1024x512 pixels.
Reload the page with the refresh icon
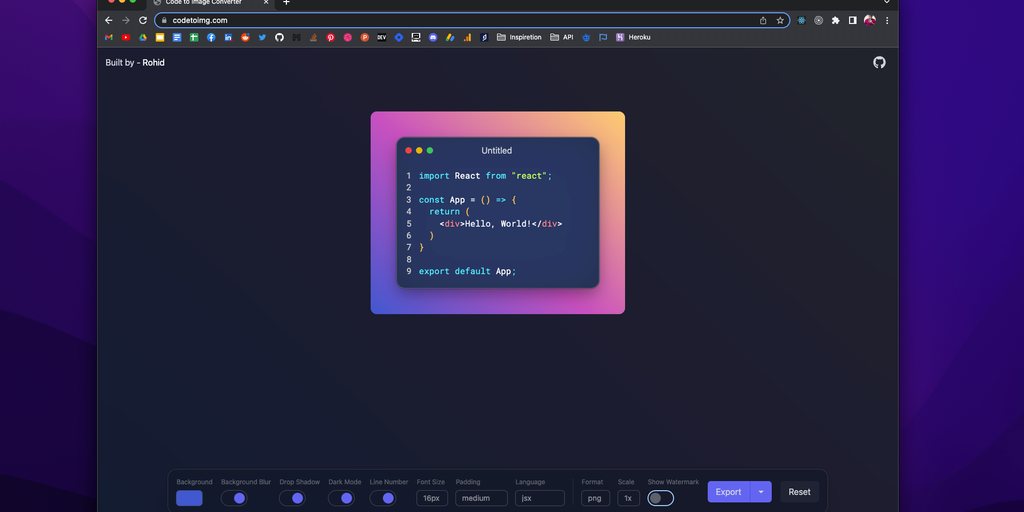[143, 20]
